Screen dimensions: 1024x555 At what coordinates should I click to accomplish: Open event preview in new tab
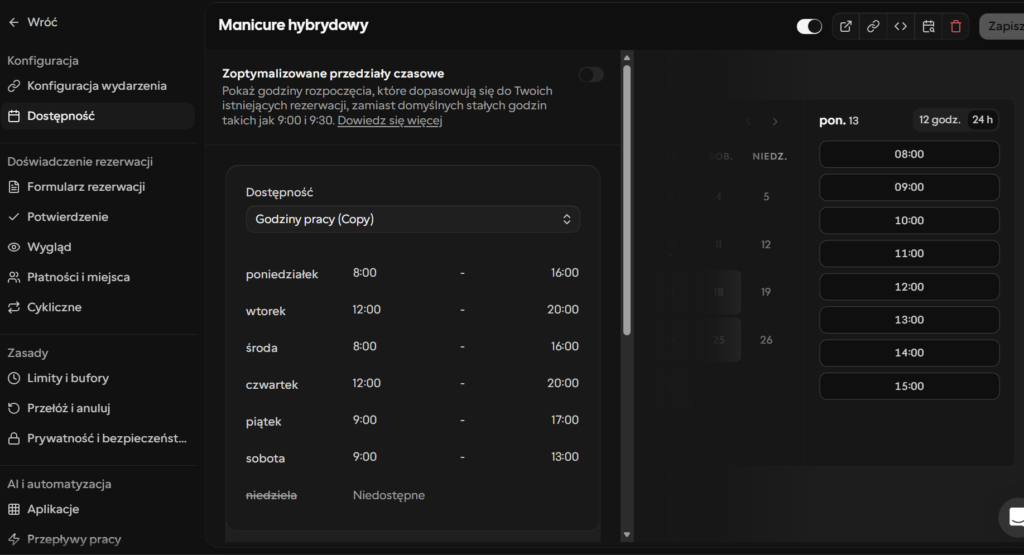click(x=846, y=26)
